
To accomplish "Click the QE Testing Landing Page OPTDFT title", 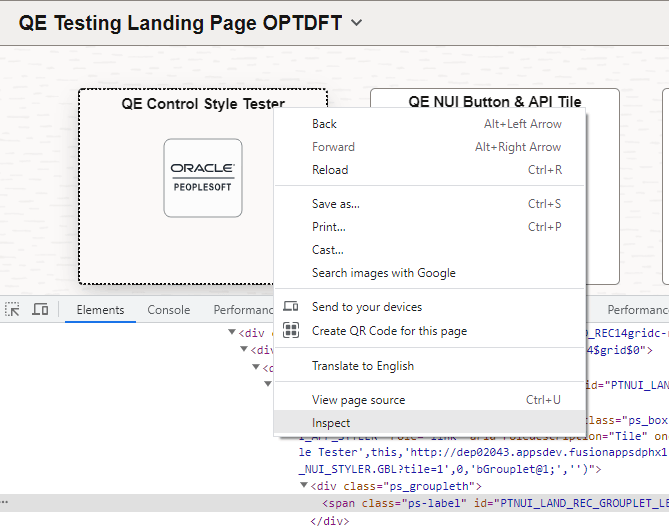I will (180, 23).
